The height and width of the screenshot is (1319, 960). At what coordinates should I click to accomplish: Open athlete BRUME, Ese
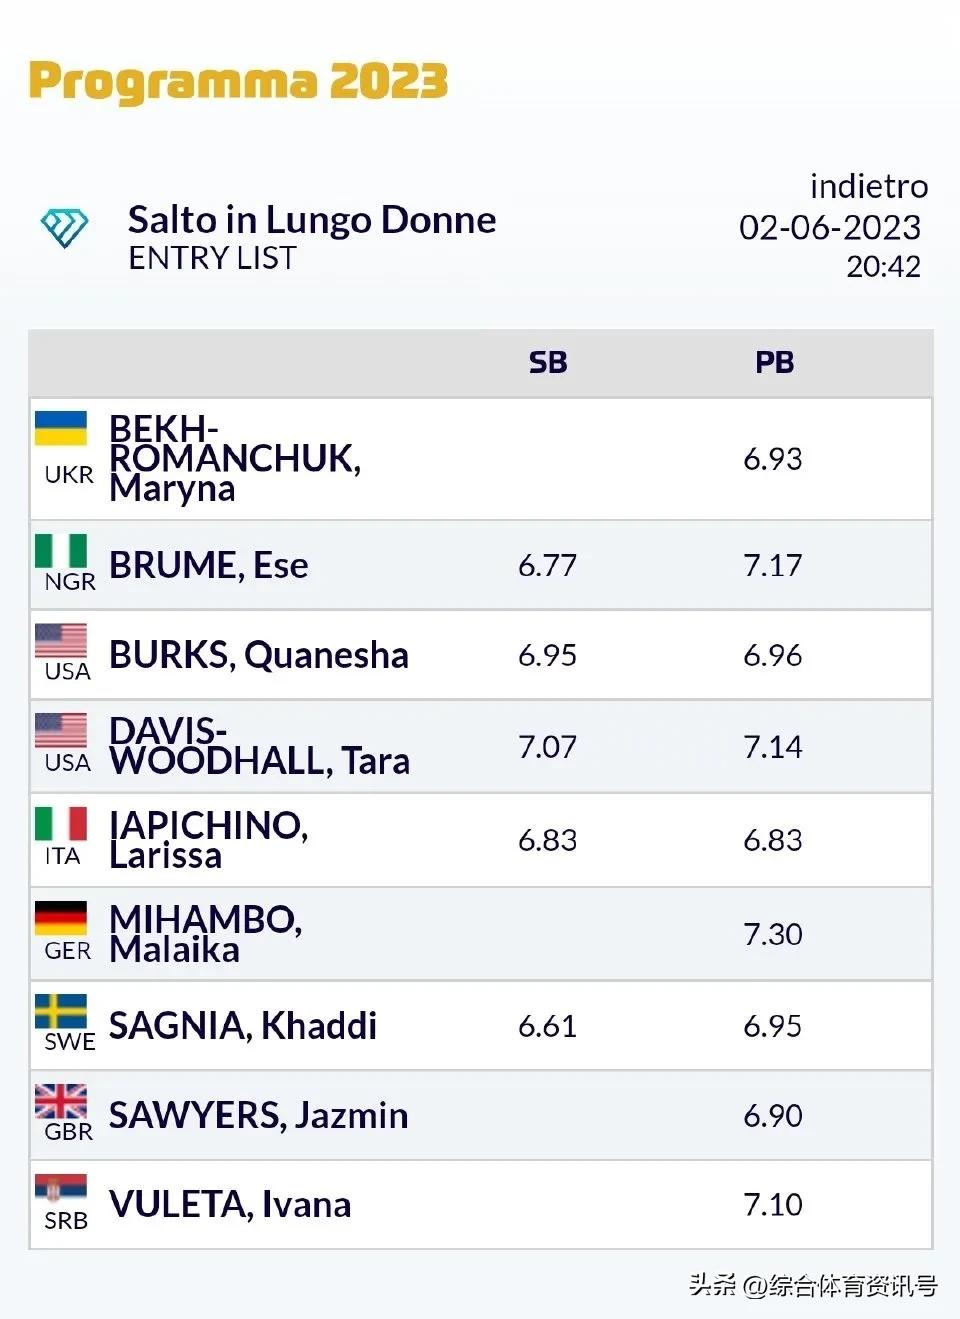tap(208, 565)
